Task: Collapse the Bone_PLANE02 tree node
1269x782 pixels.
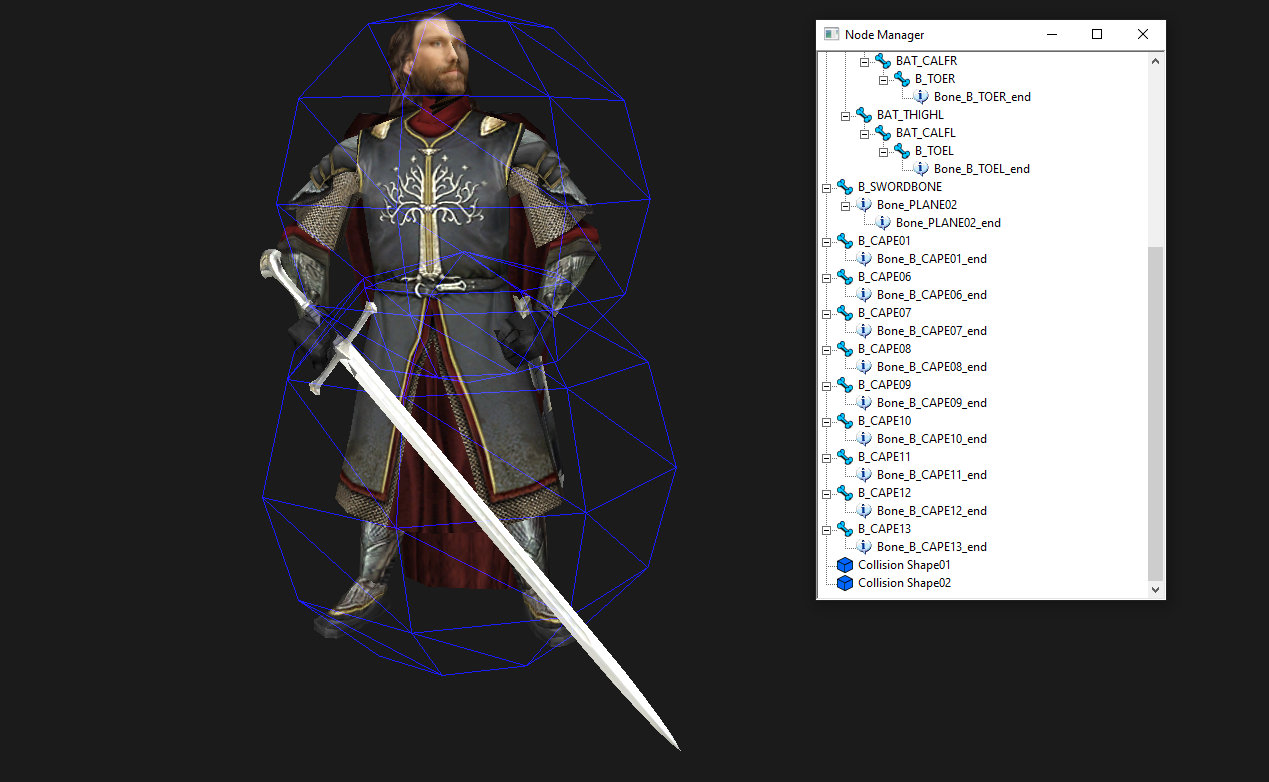Action: click(x=845, y=205)
